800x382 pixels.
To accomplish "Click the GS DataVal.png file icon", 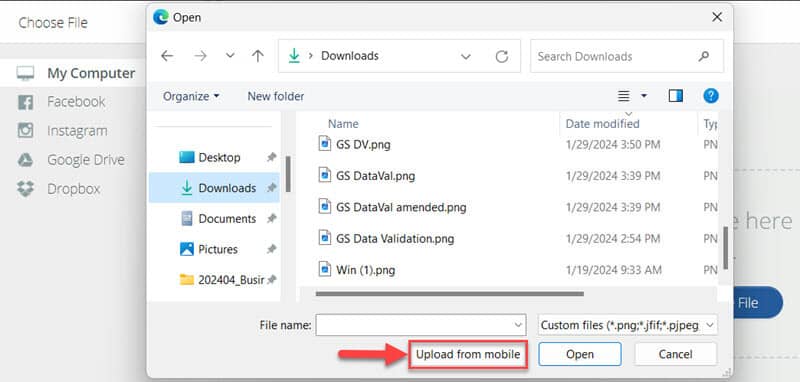I will pos(325,175).
